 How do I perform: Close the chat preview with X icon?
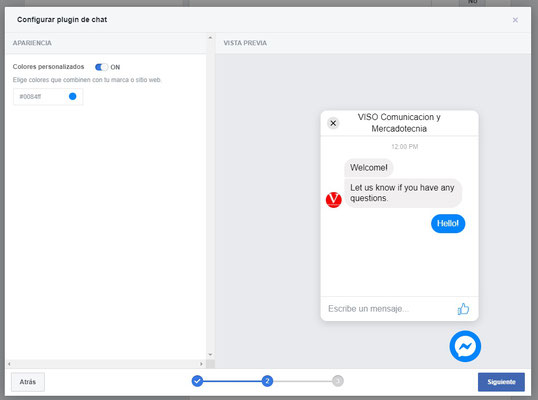click(333, 123)
